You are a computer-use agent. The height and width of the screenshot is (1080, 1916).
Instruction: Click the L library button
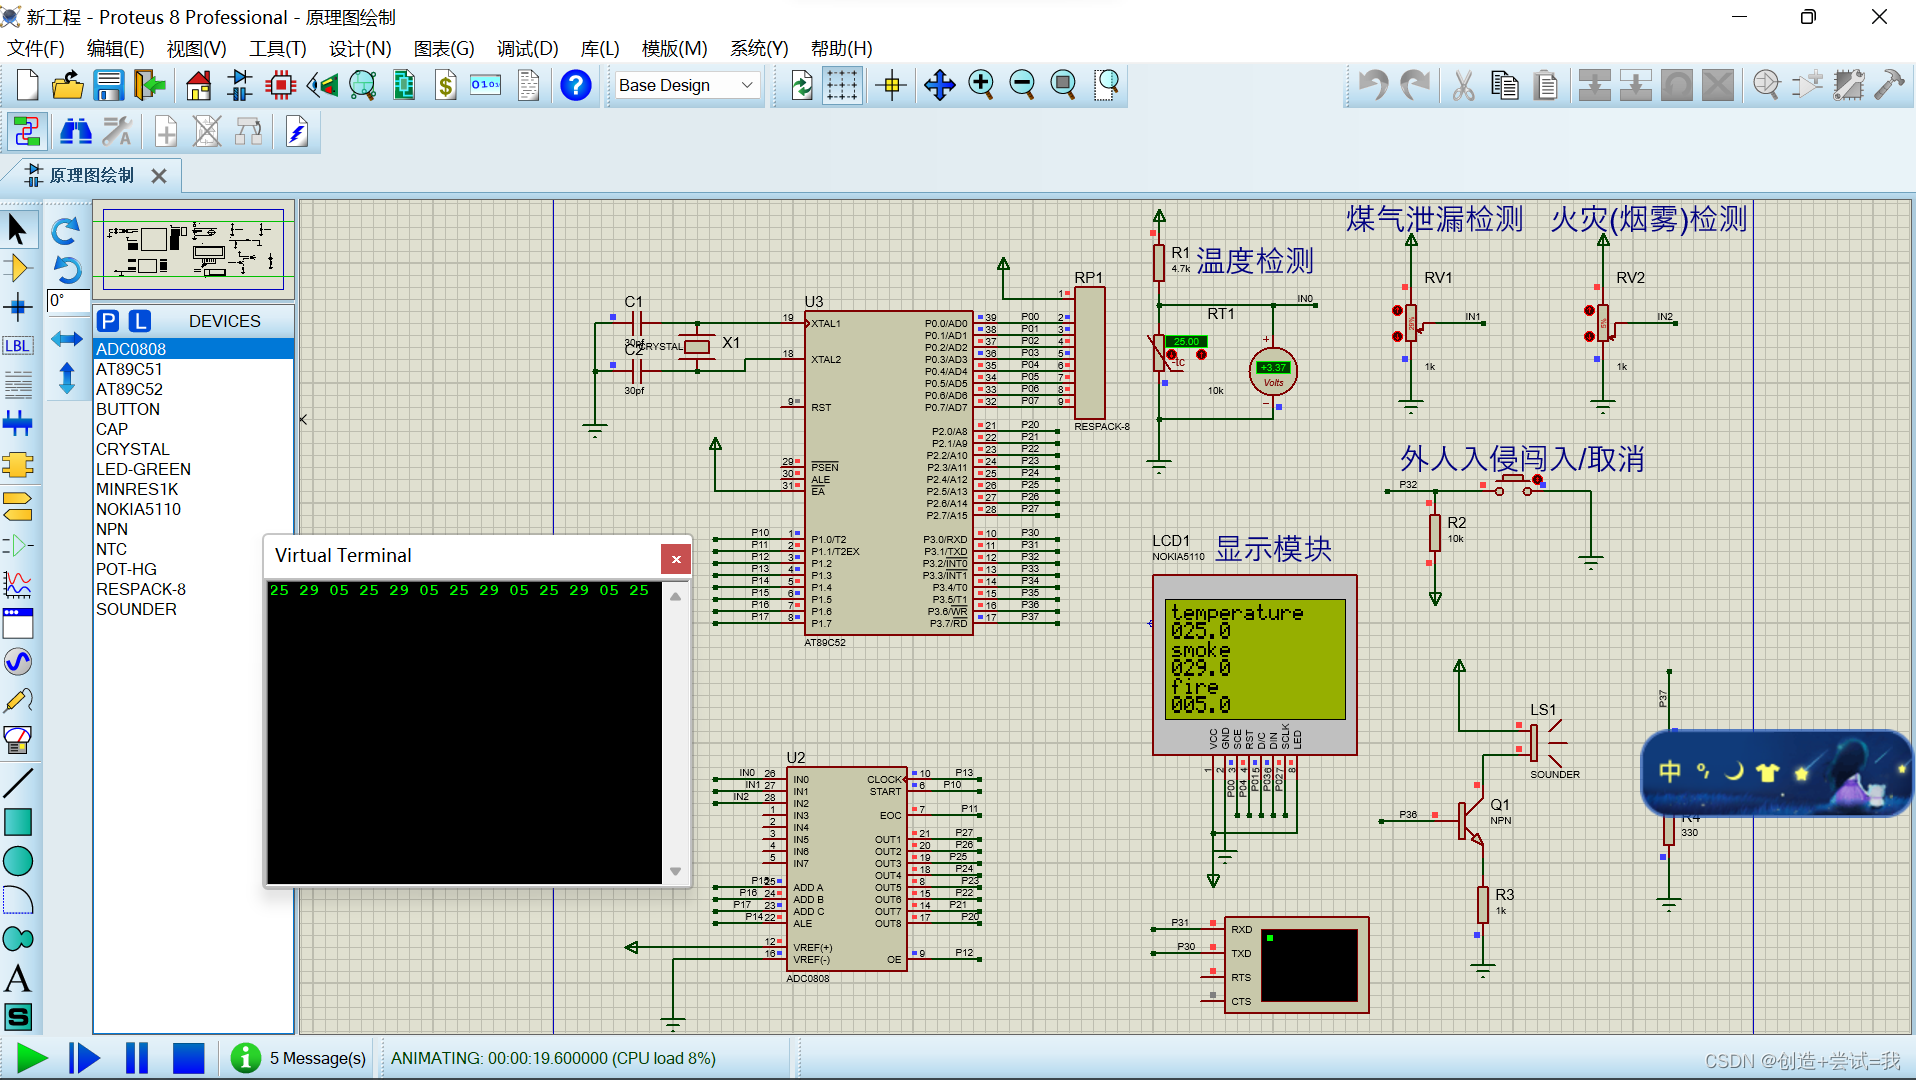[140, 321]
